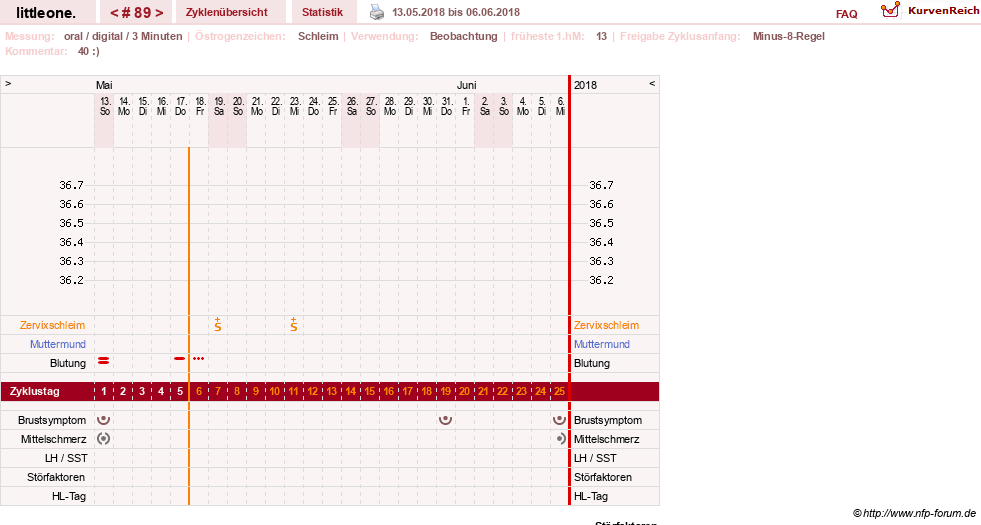Go to next cycle with right arrow by #89
This screenshot has height=525, width=981.
point(160,13)
